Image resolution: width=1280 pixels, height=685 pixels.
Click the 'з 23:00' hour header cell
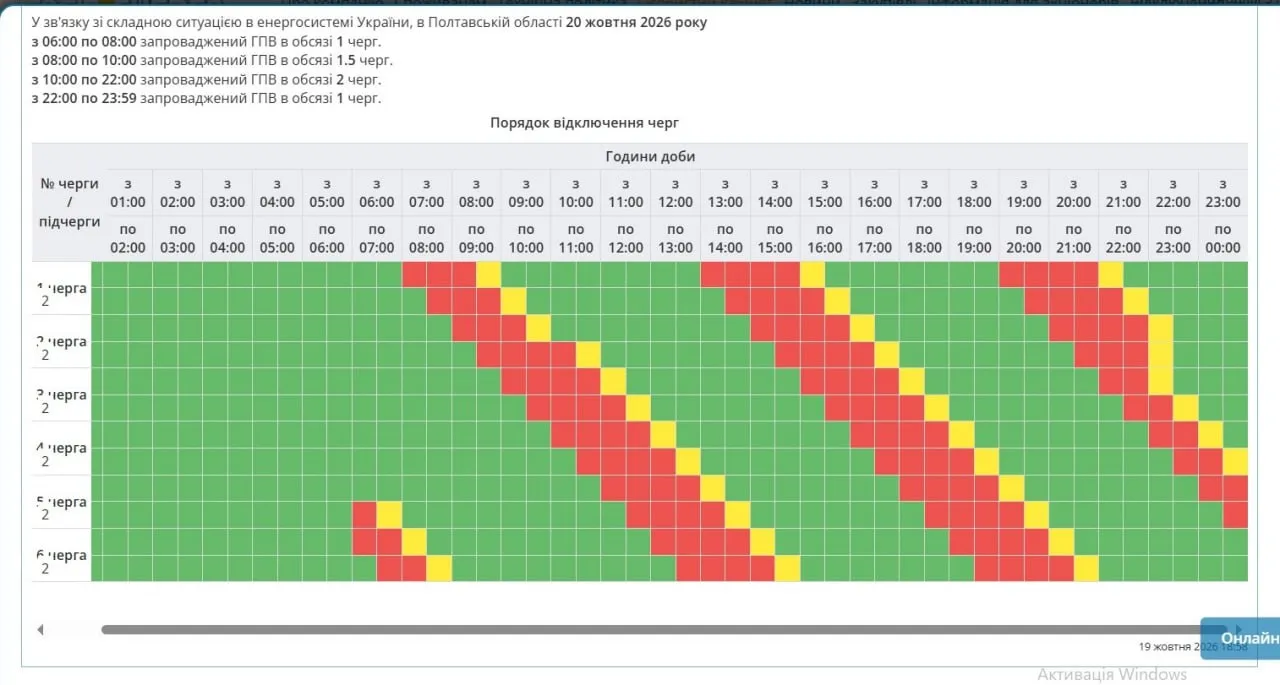tap(1223, 193)
